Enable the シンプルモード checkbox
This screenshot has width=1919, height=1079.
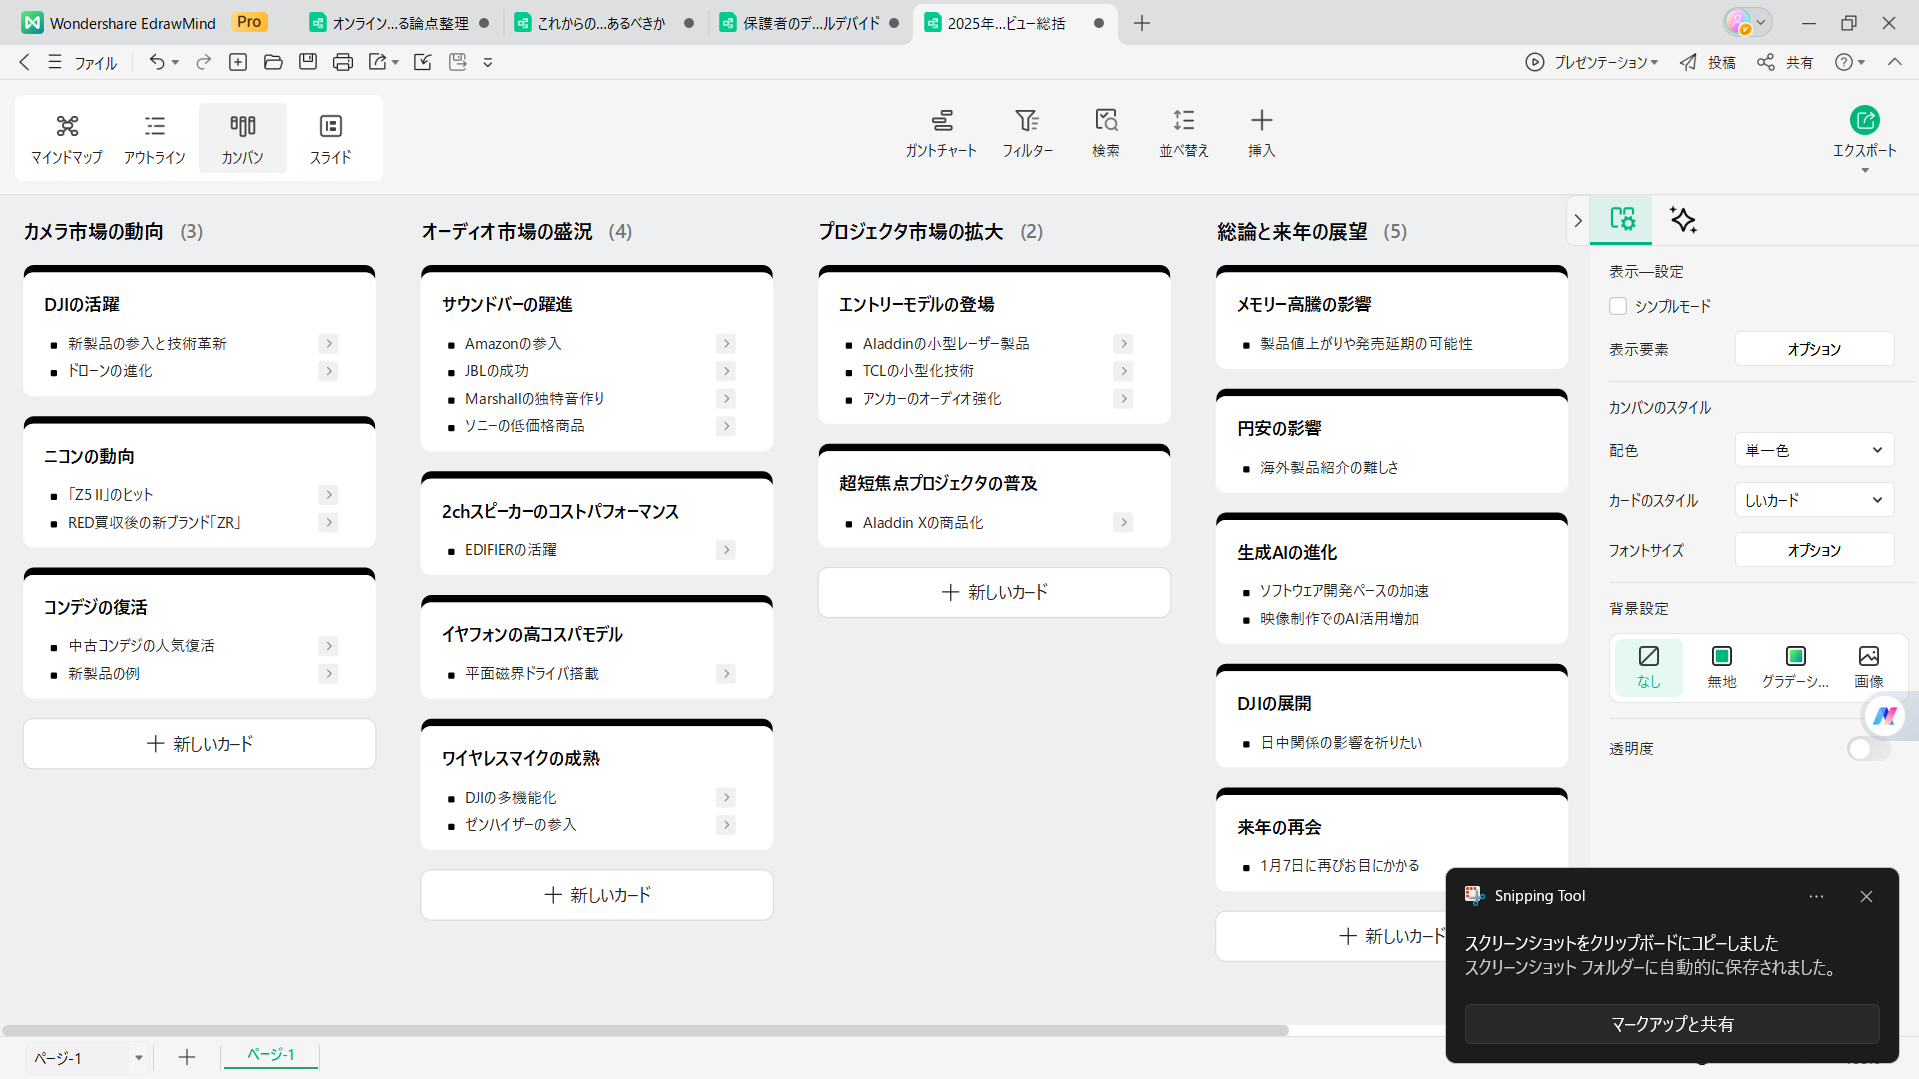point(1618,306)
